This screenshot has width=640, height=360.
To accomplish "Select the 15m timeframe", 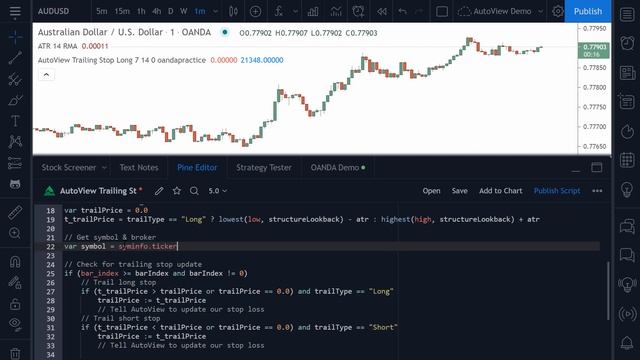I will pos(122,11).
